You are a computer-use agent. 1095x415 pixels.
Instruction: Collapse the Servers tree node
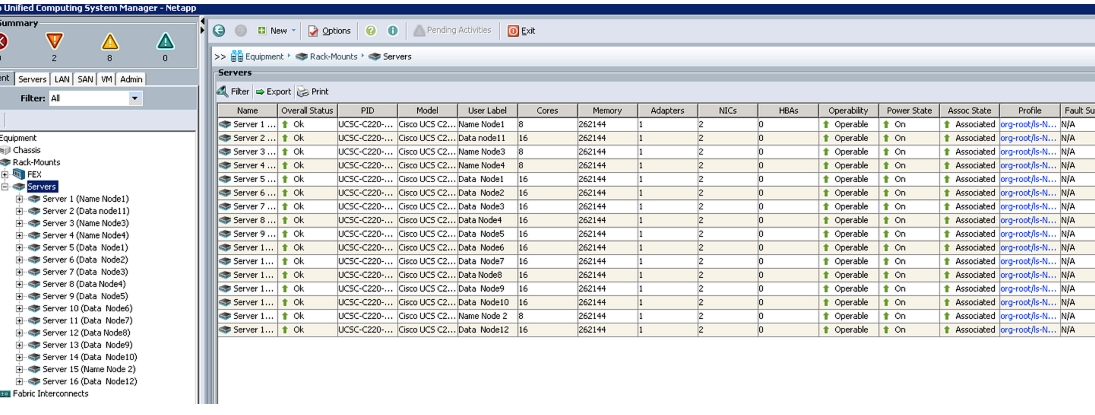6,187
